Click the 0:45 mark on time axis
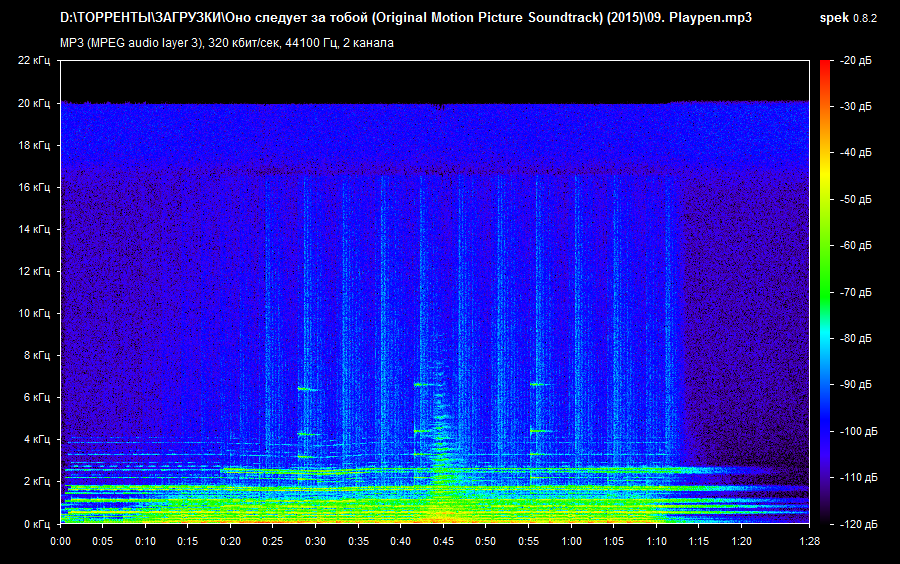Image resolution: width=900 pixels, height=564 pixels. coord(443,541)
